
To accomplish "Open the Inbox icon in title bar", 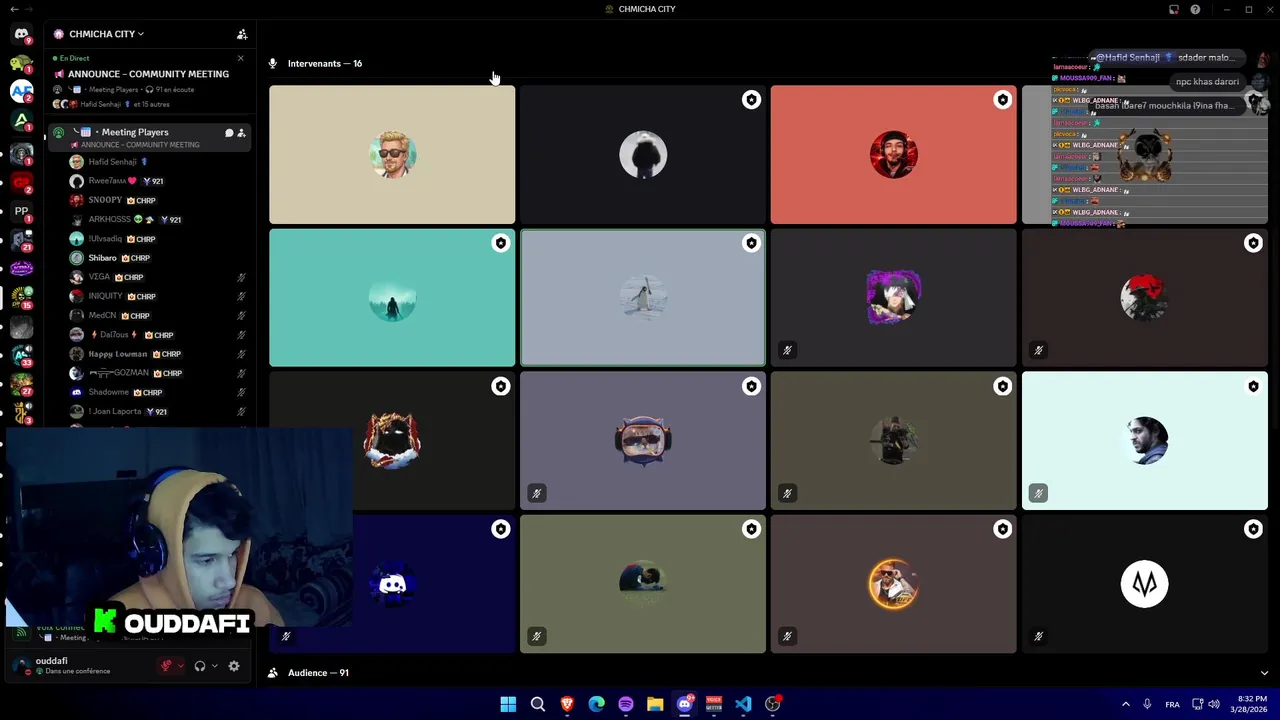I will (1174, 9).
